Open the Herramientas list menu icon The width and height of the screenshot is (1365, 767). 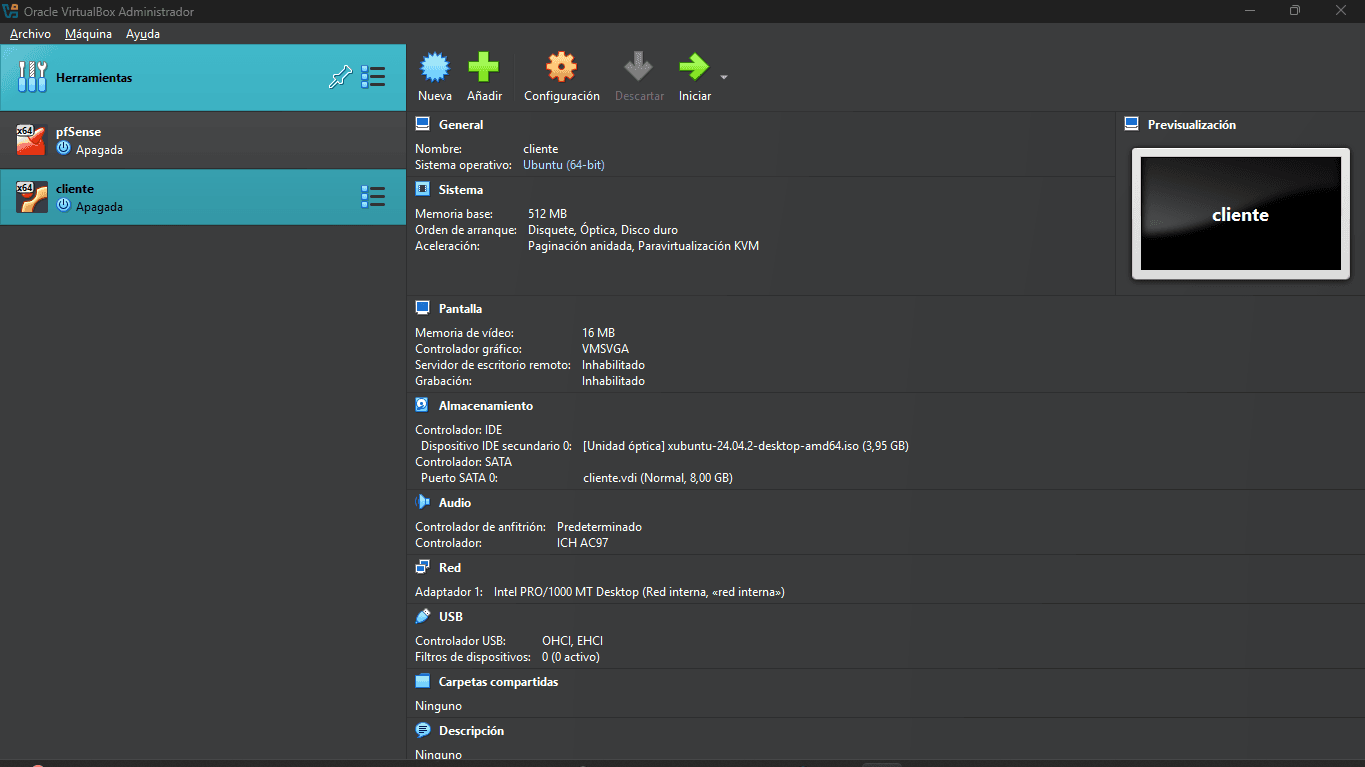point(373,77)
